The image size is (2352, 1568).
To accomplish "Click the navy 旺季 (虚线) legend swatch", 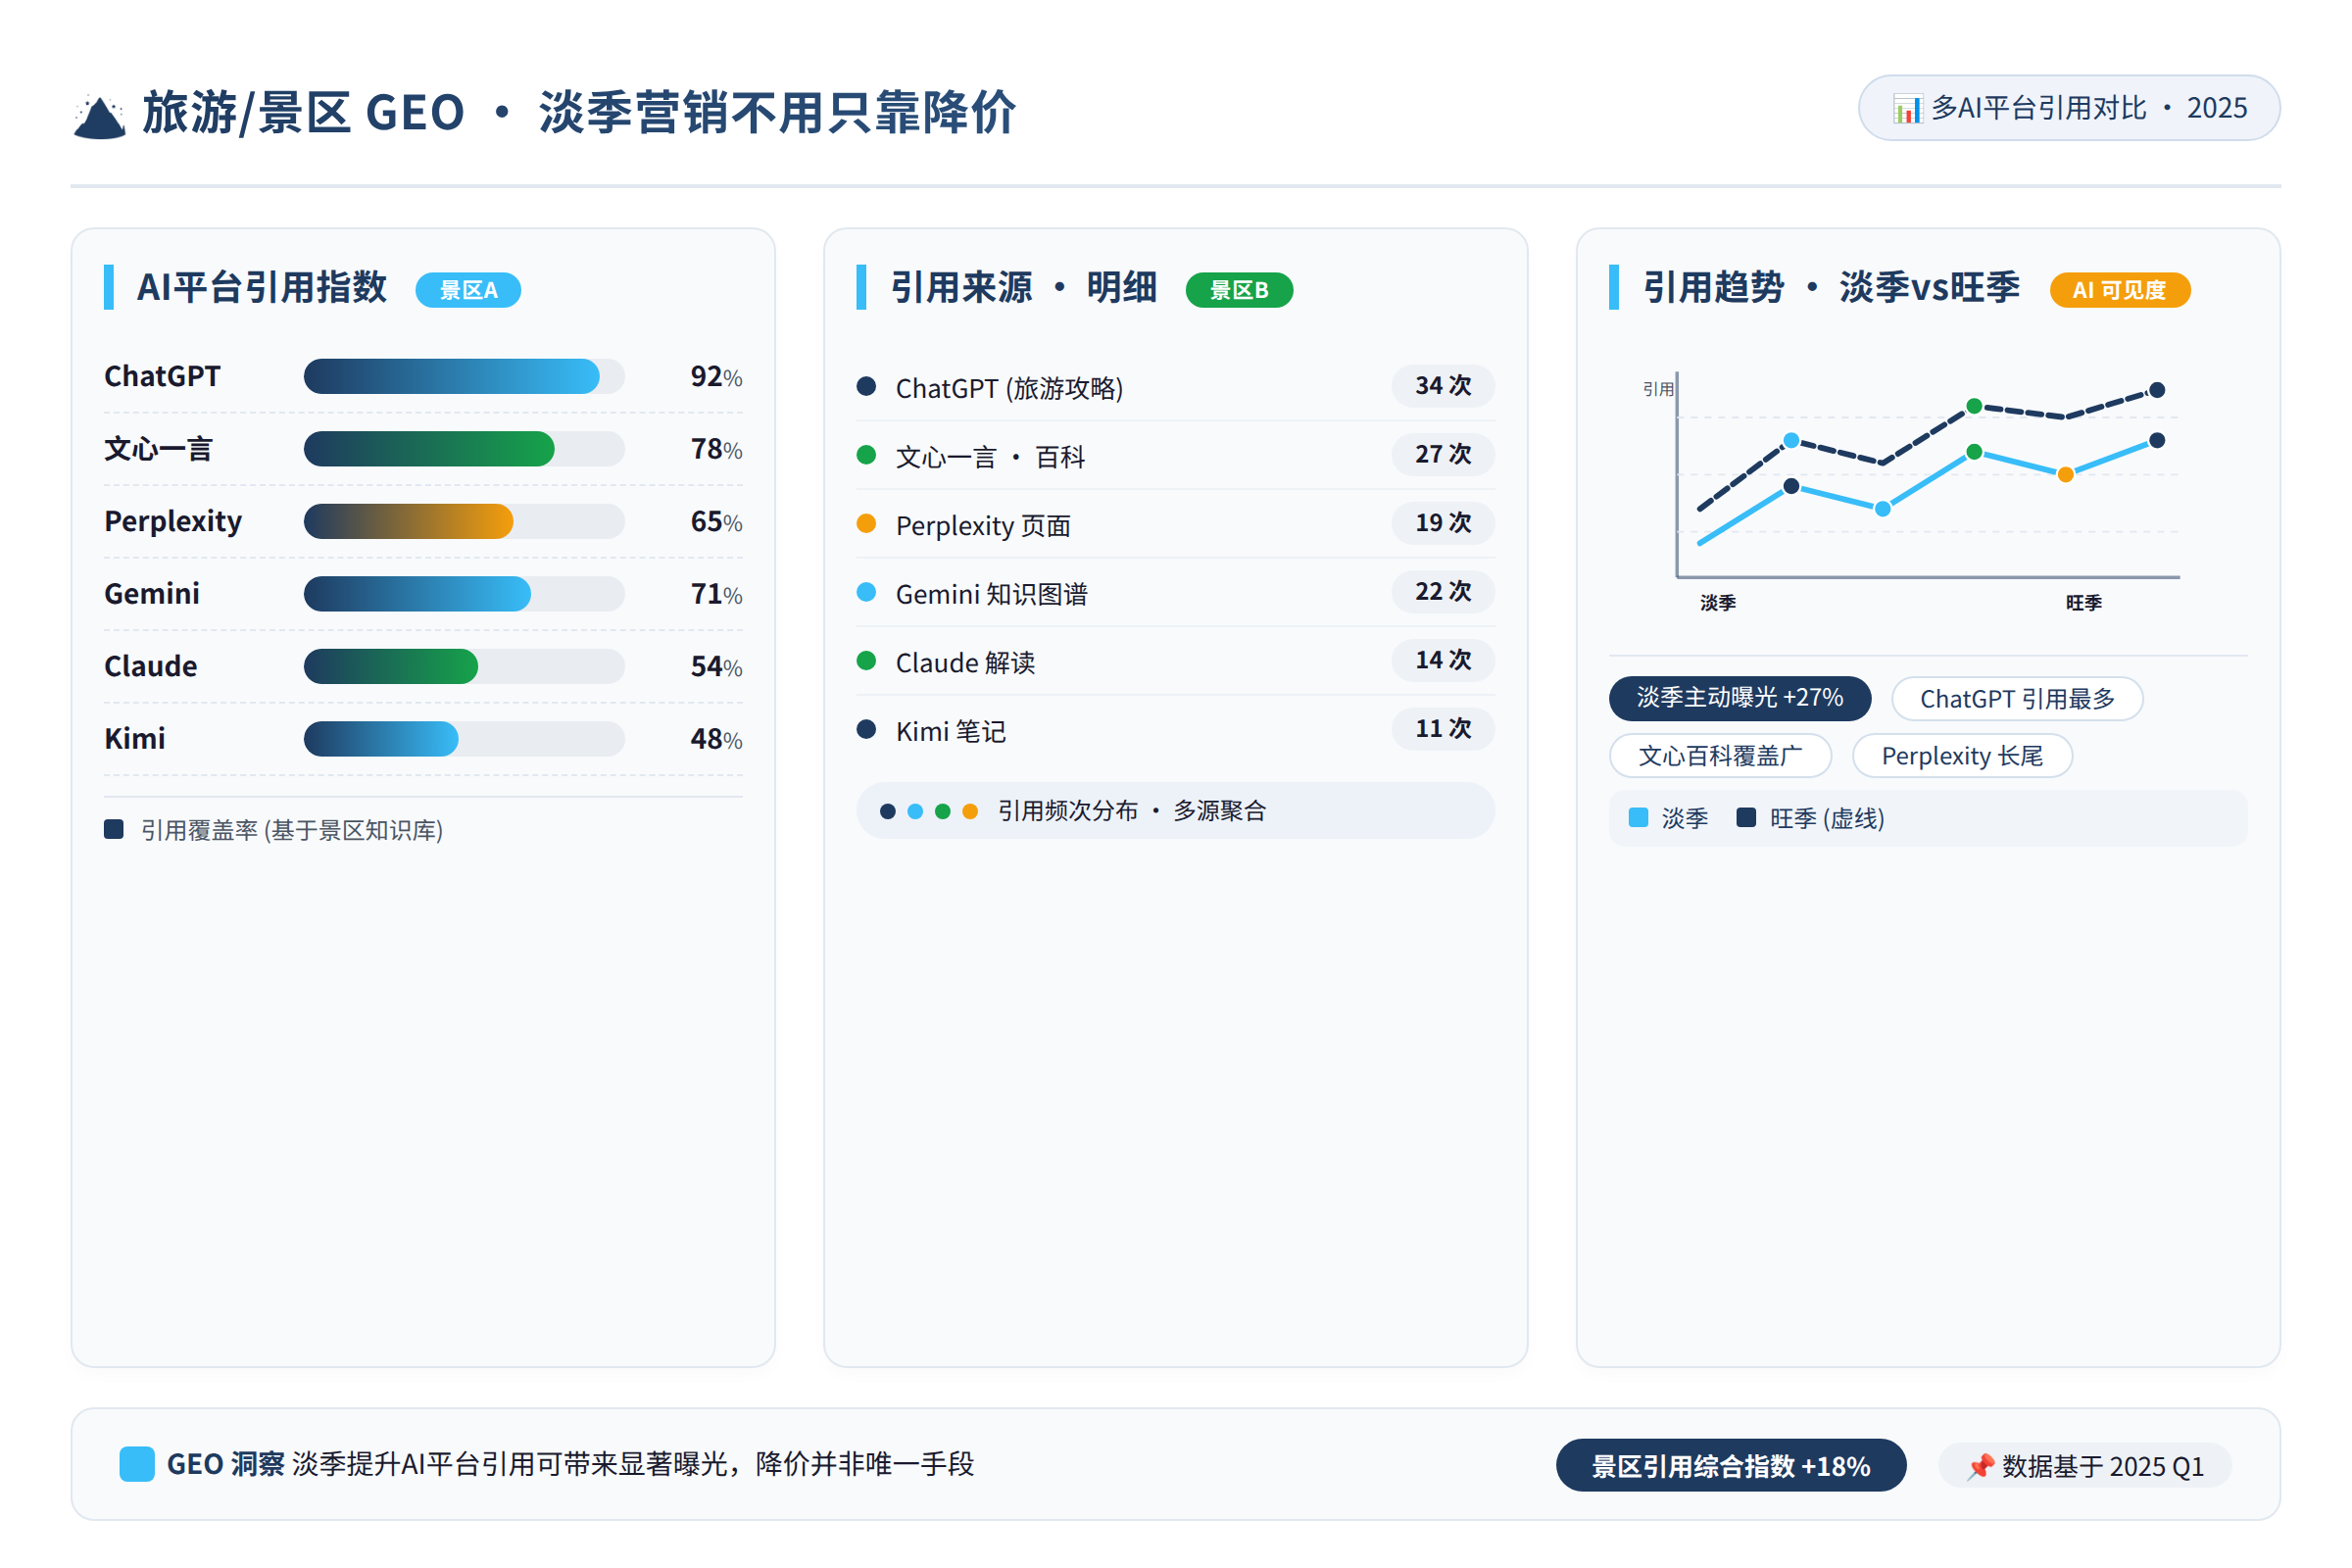I will point(1747,818).
